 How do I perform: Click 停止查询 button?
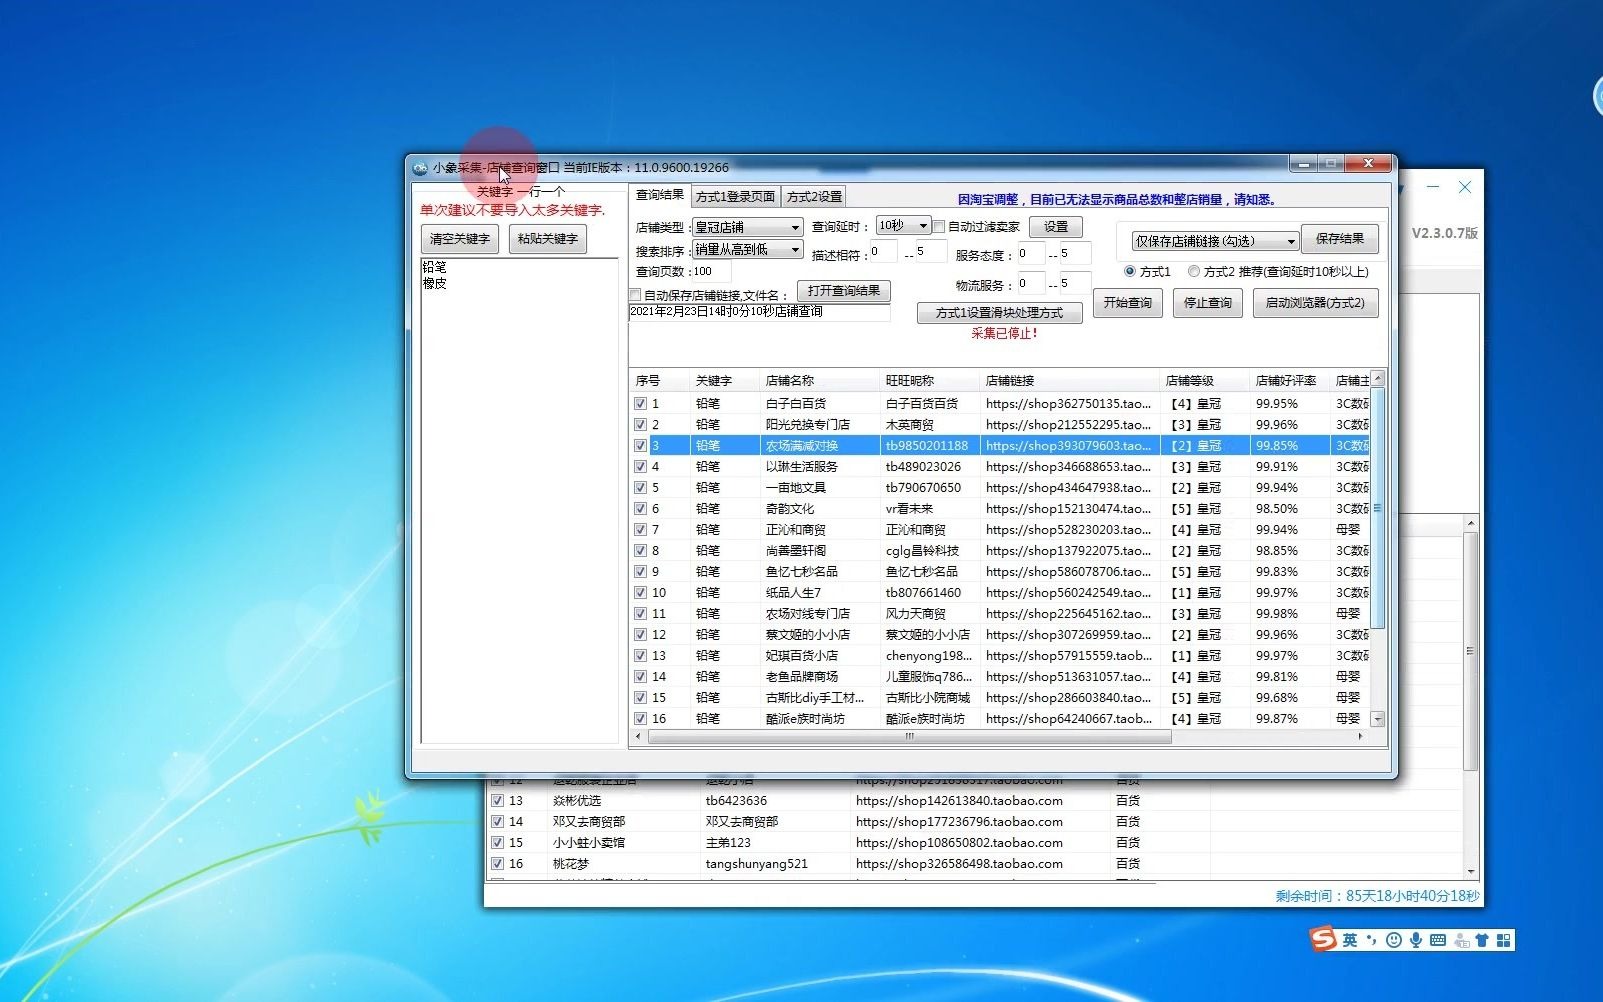click(1207, 303)
